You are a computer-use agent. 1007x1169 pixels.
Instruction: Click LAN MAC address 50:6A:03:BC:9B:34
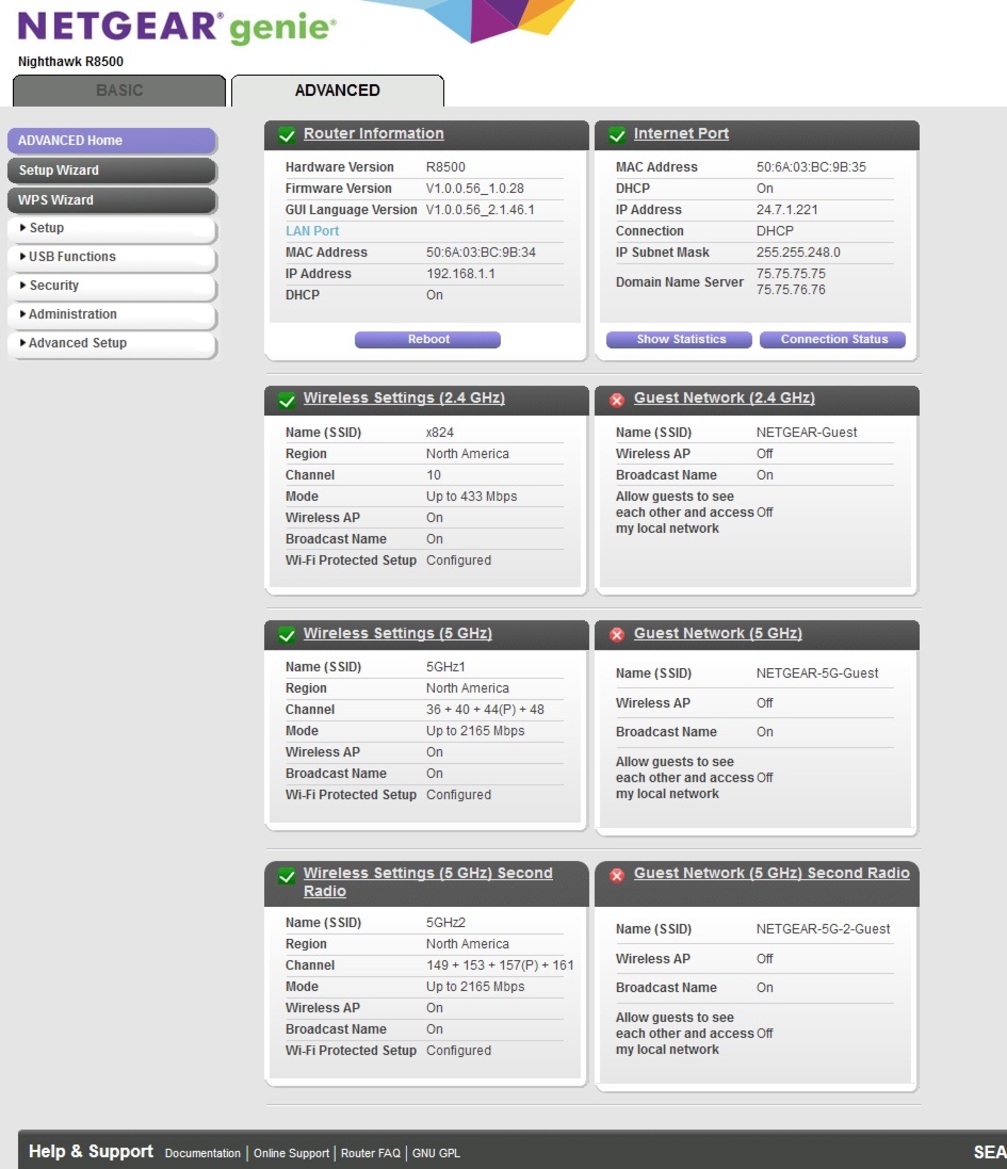click(481, 253)
